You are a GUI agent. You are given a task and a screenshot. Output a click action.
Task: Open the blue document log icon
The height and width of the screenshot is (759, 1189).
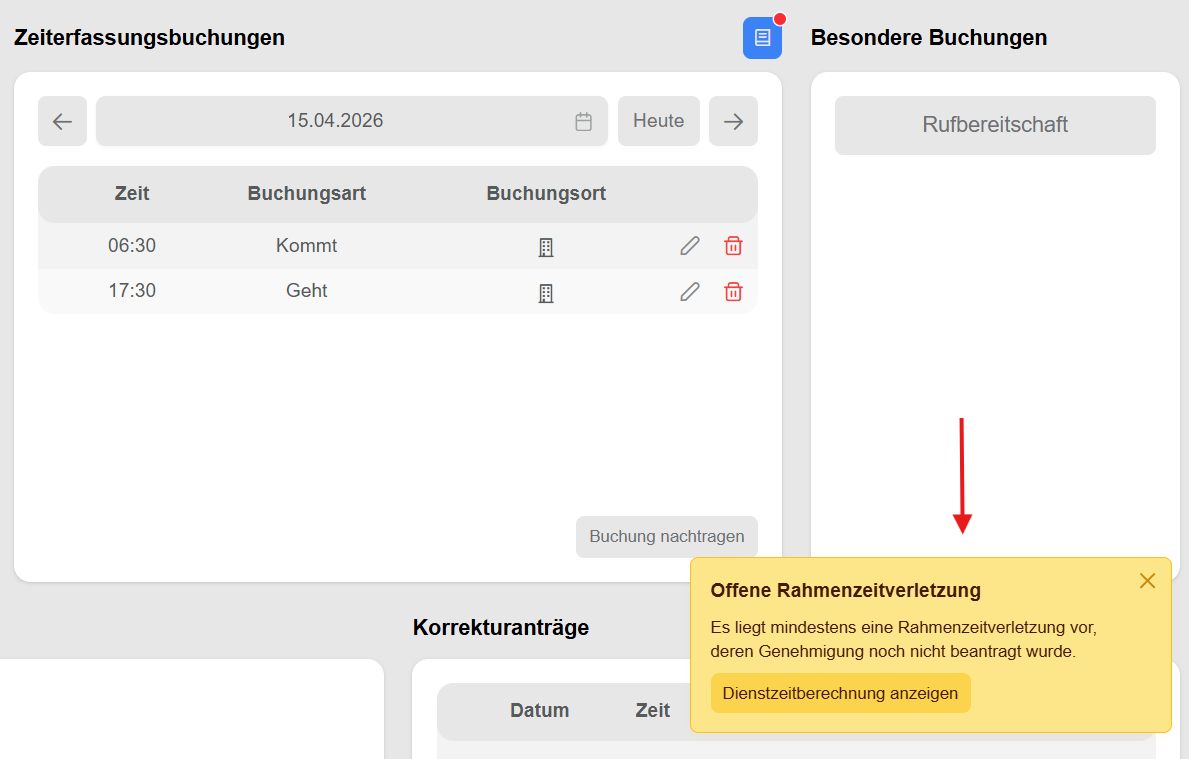point(762,38)
